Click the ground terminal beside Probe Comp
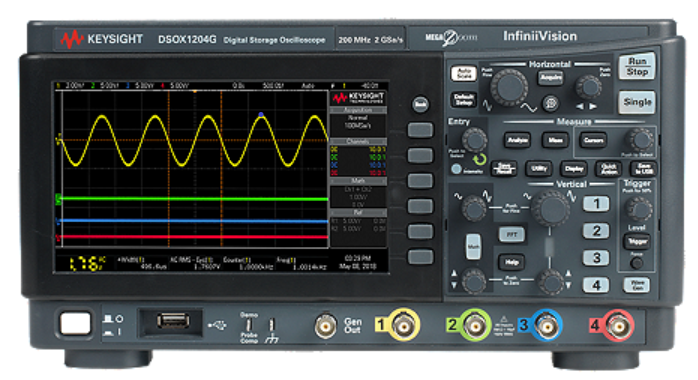 pos(272,325)
